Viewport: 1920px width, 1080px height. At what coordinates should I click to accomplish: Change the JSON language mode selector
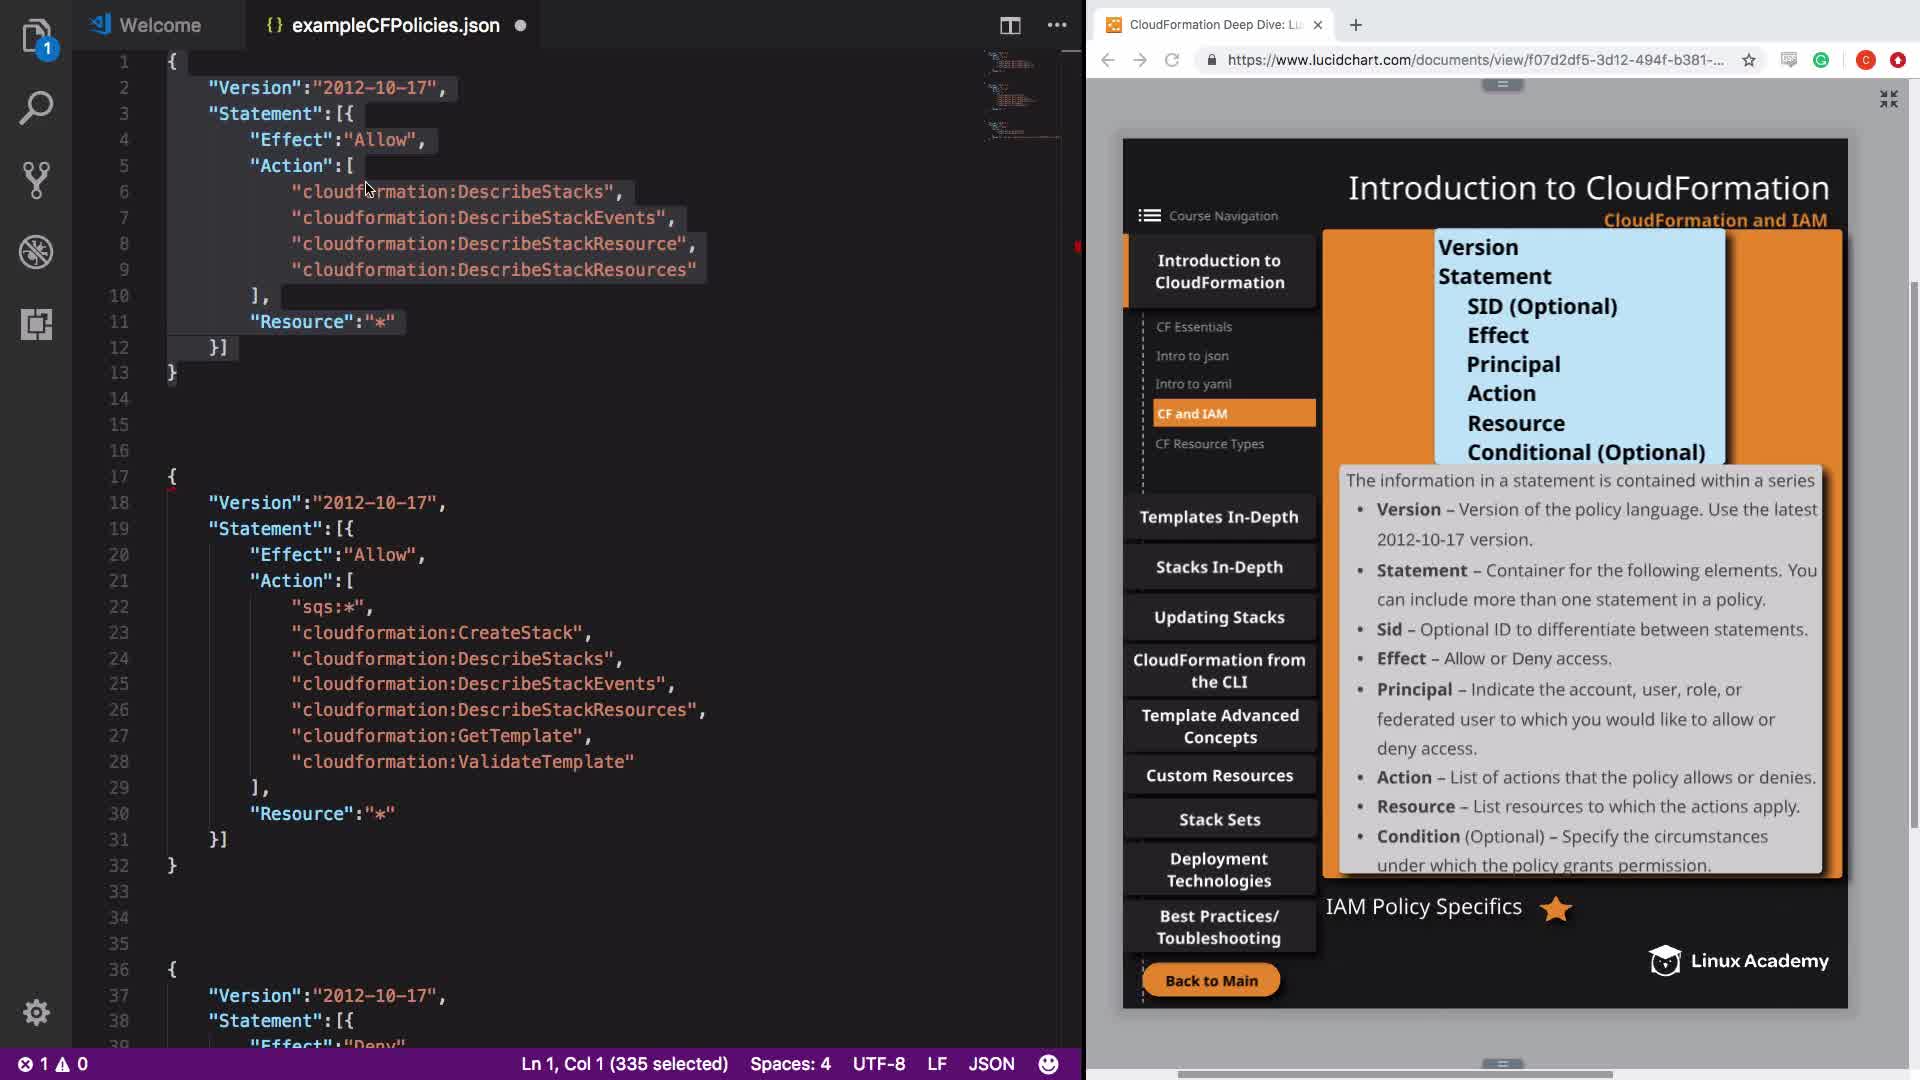(x=991, y=1064)
